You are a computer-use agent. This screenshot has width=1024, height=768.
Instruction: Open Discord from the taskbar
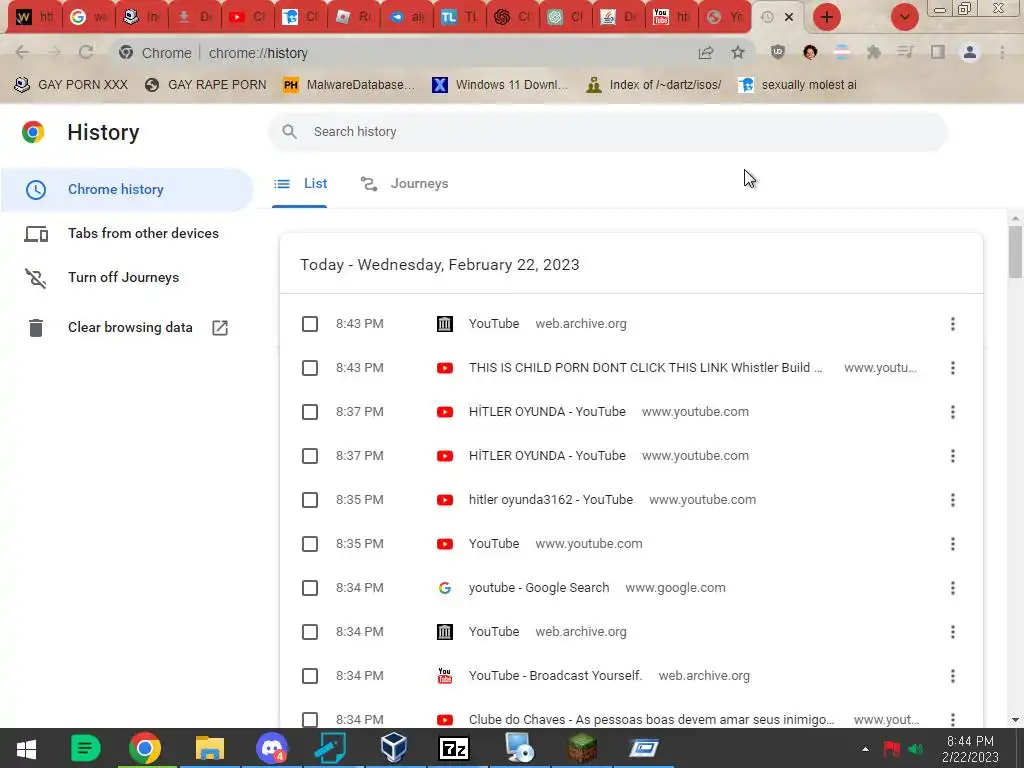[272, 748]
